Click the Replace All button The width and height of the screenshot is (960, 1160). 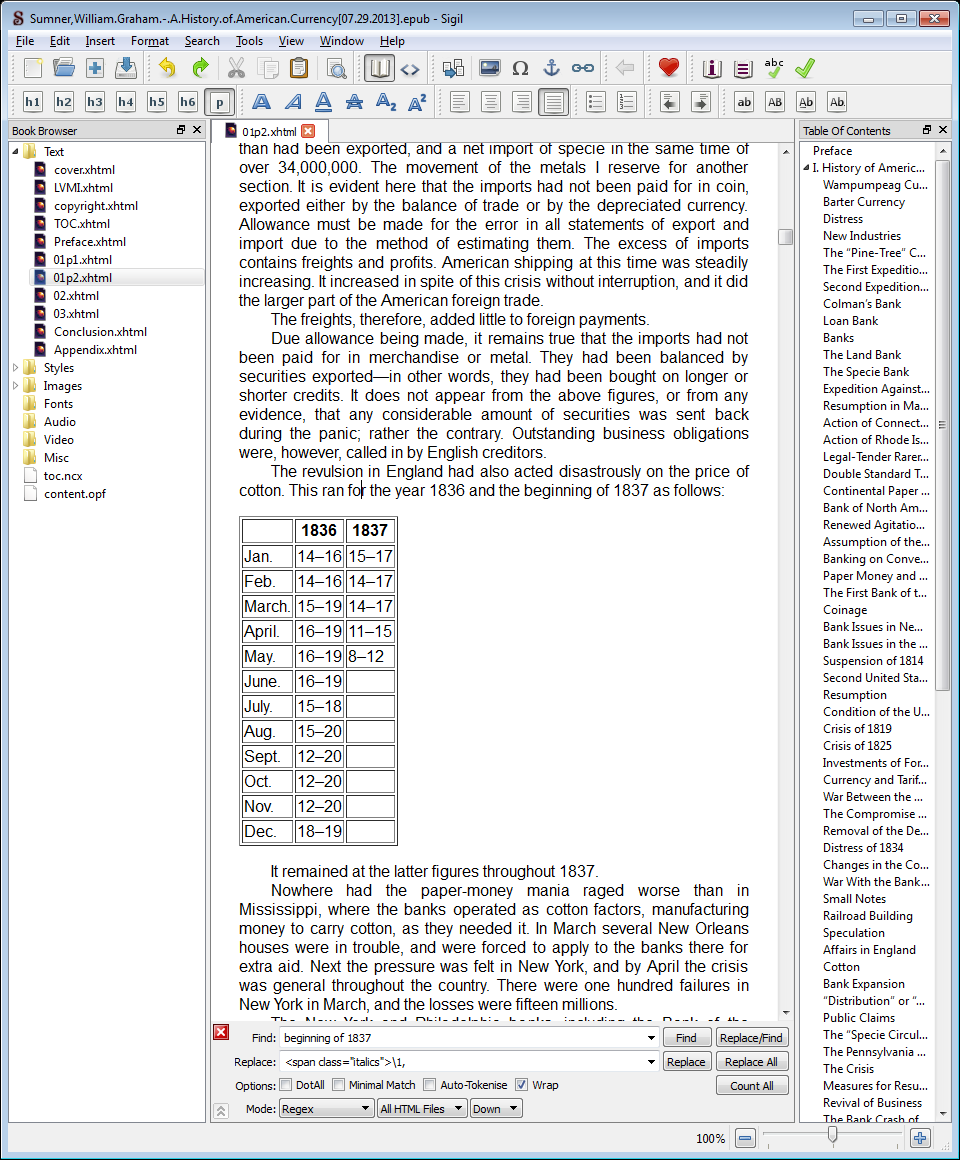click(x=752, y=1062)
